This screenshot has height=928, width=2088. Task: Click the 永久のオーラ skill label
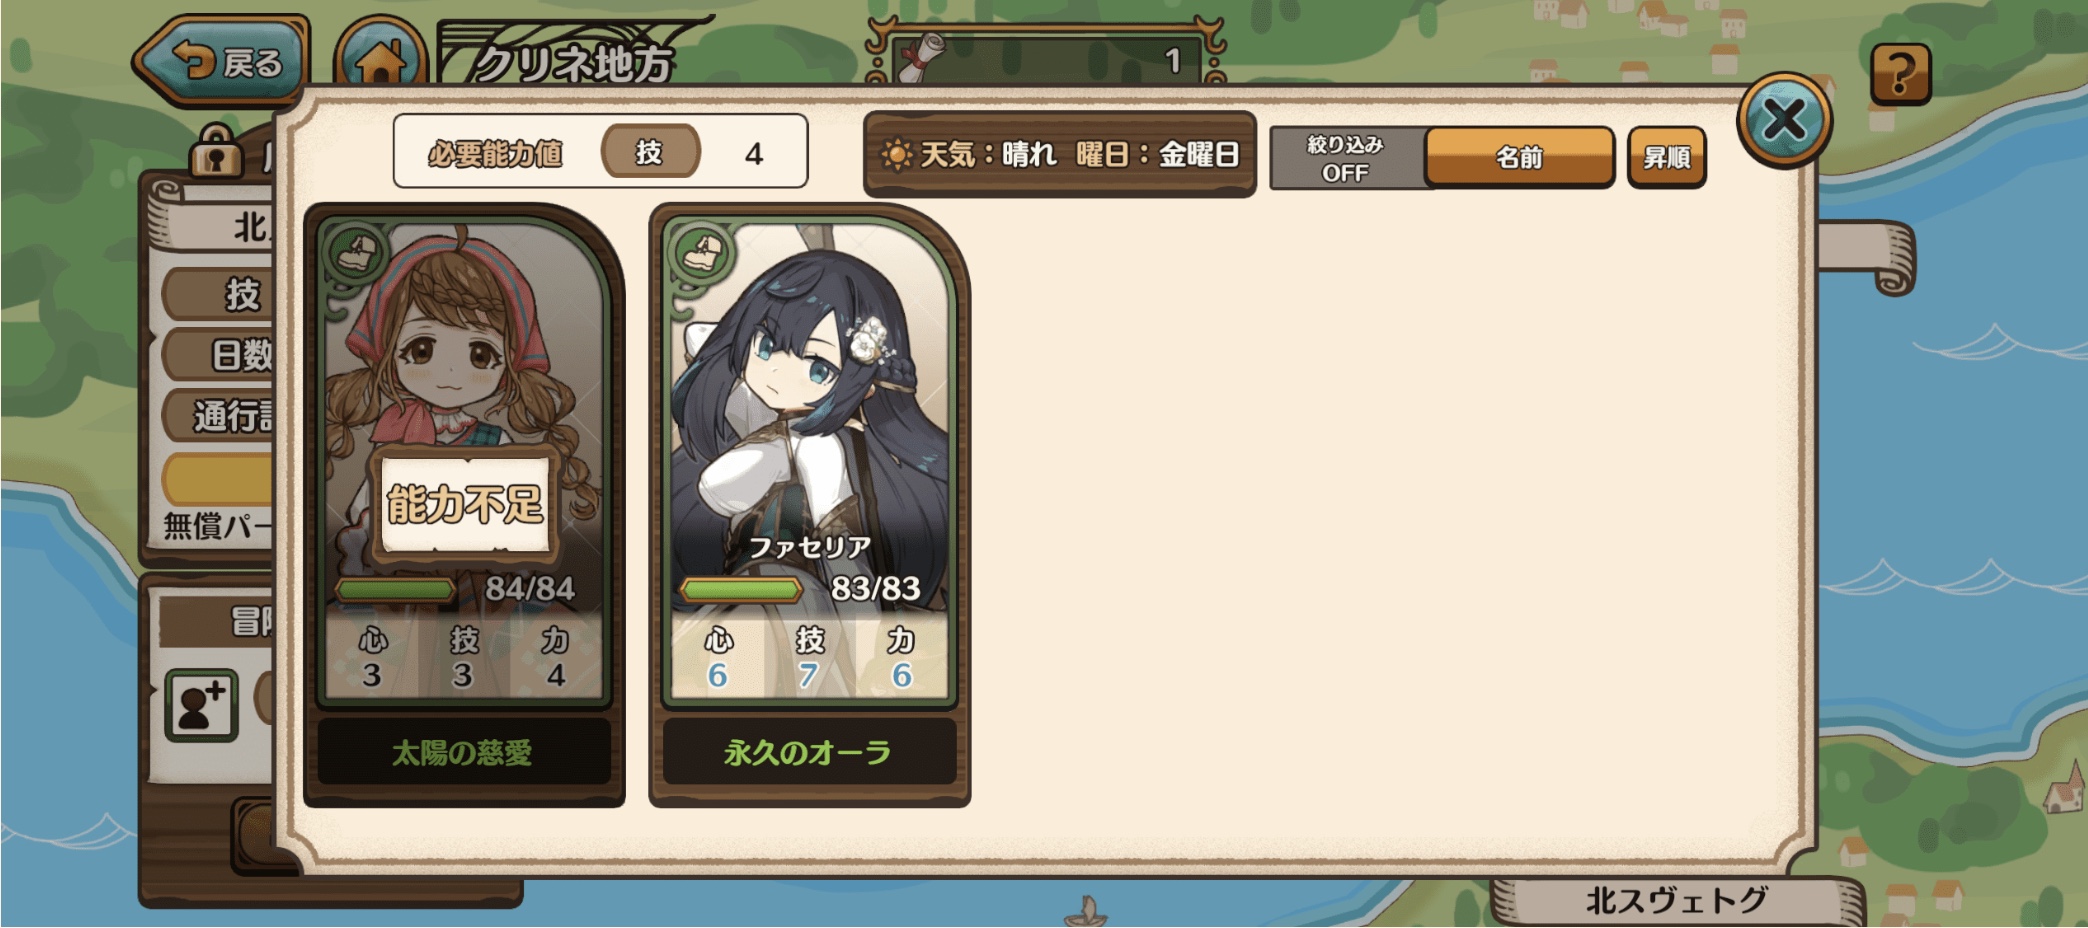pyautogui.click(x=808, y=752)
